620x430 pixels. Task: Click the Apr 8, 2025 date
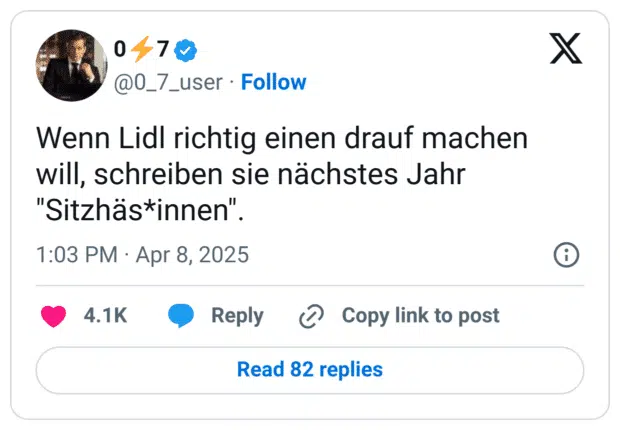pyautogui.click(x=193, y=254)
